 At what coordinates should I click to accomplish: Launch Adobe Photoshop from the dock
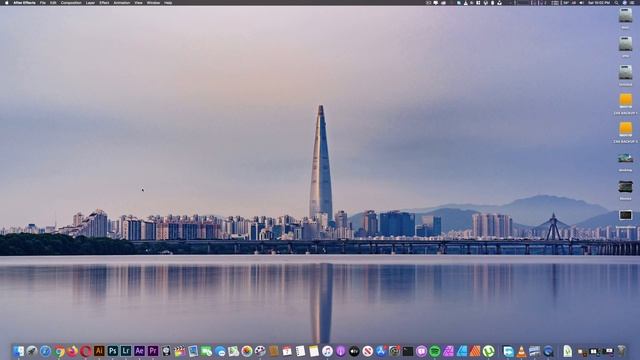(x=113, y=351)
